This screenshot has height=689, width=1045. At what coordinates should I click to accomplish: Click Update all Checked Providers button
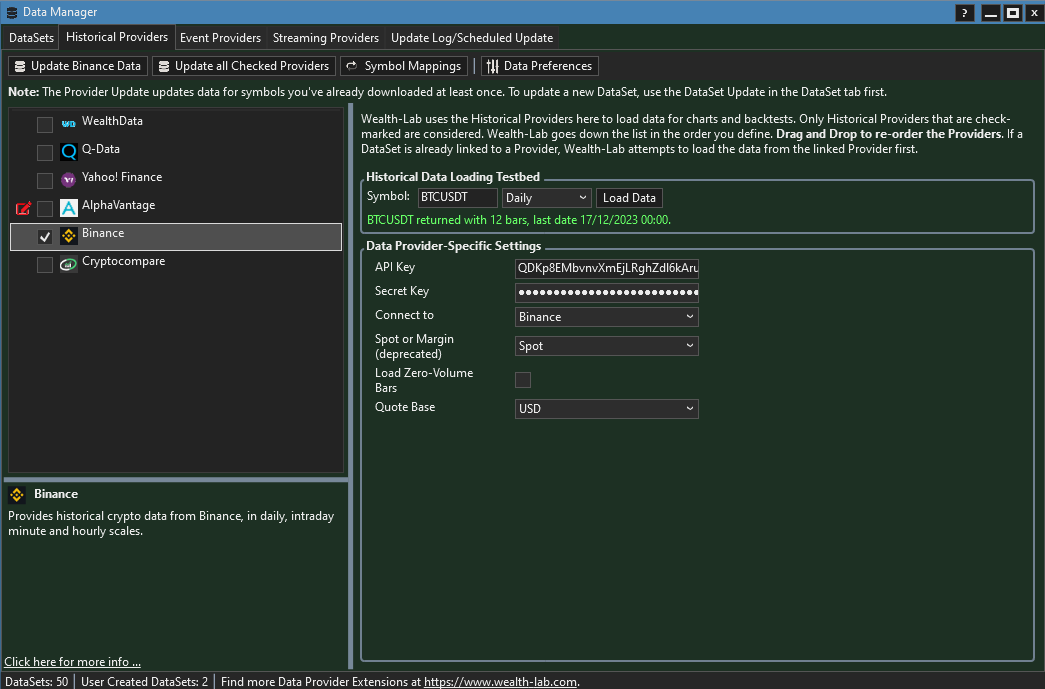point(244,66)
